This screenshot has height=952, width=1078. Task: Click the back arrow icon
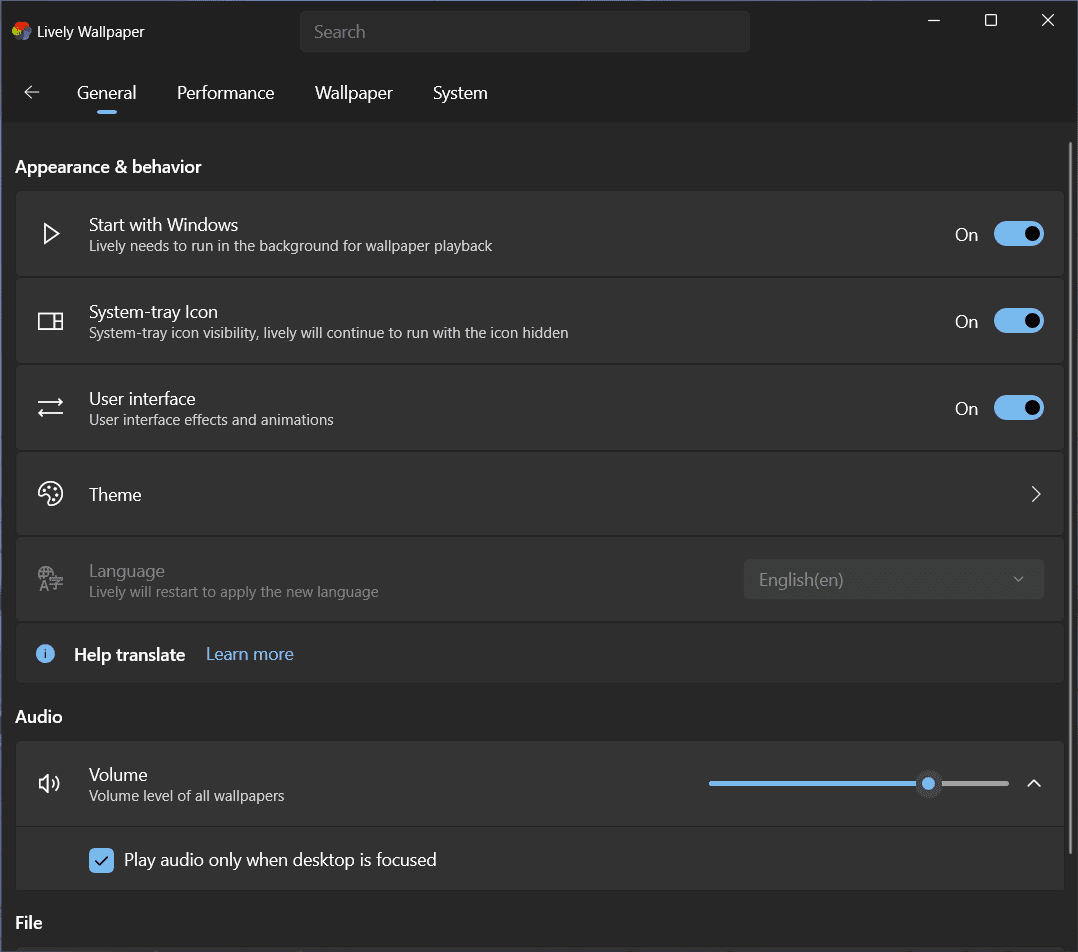(x=32, y=92)
